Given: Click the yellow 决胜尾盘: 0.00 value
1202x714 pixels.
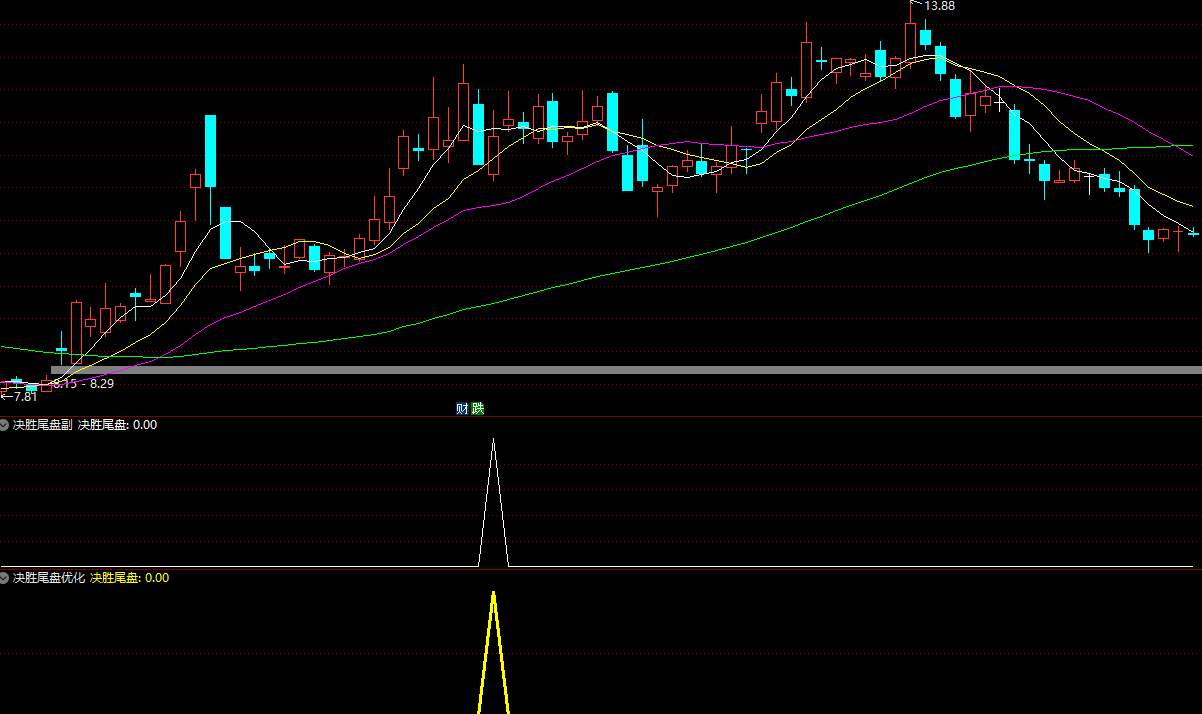Looking at the screenshot, I should click(130, 578).
